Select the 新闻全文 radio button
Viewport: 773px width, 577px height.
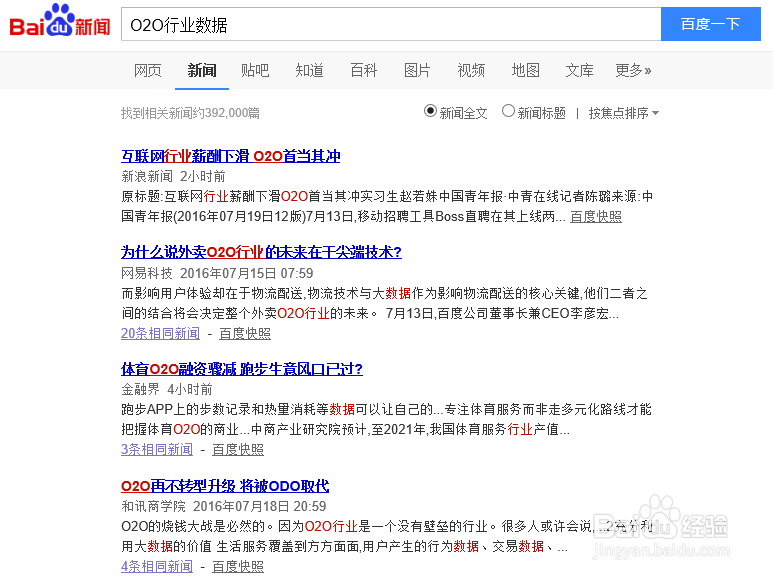tap(430, 111)
